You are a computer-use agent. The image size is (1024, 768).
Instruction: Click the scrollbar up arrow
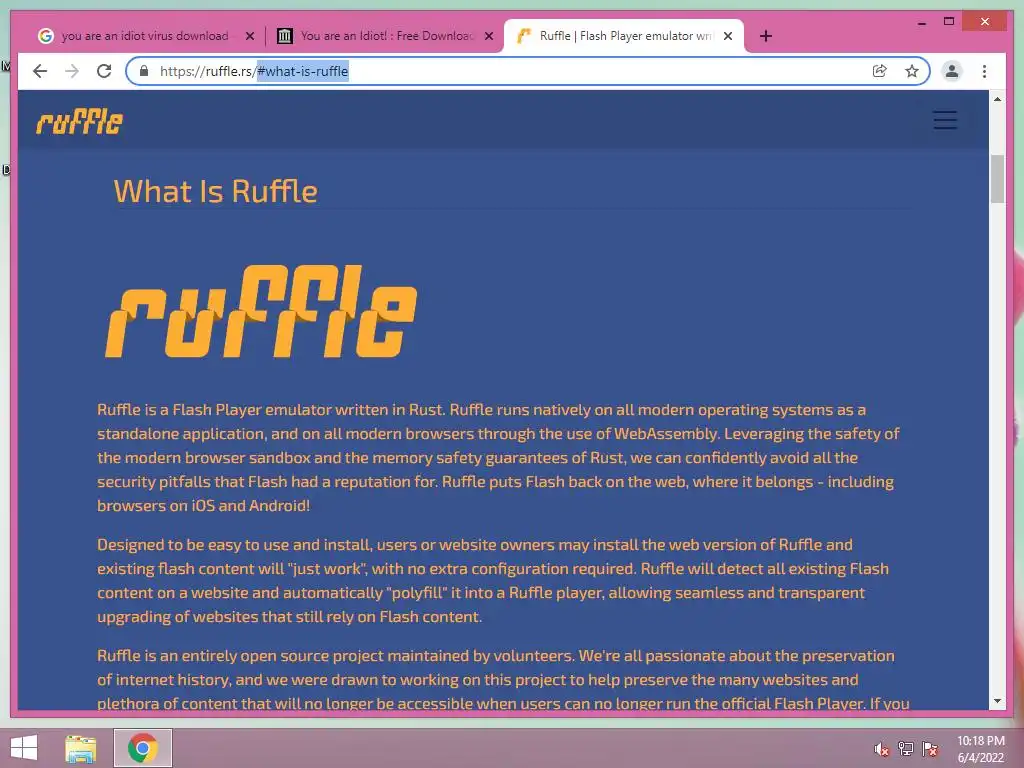(997, 99)
